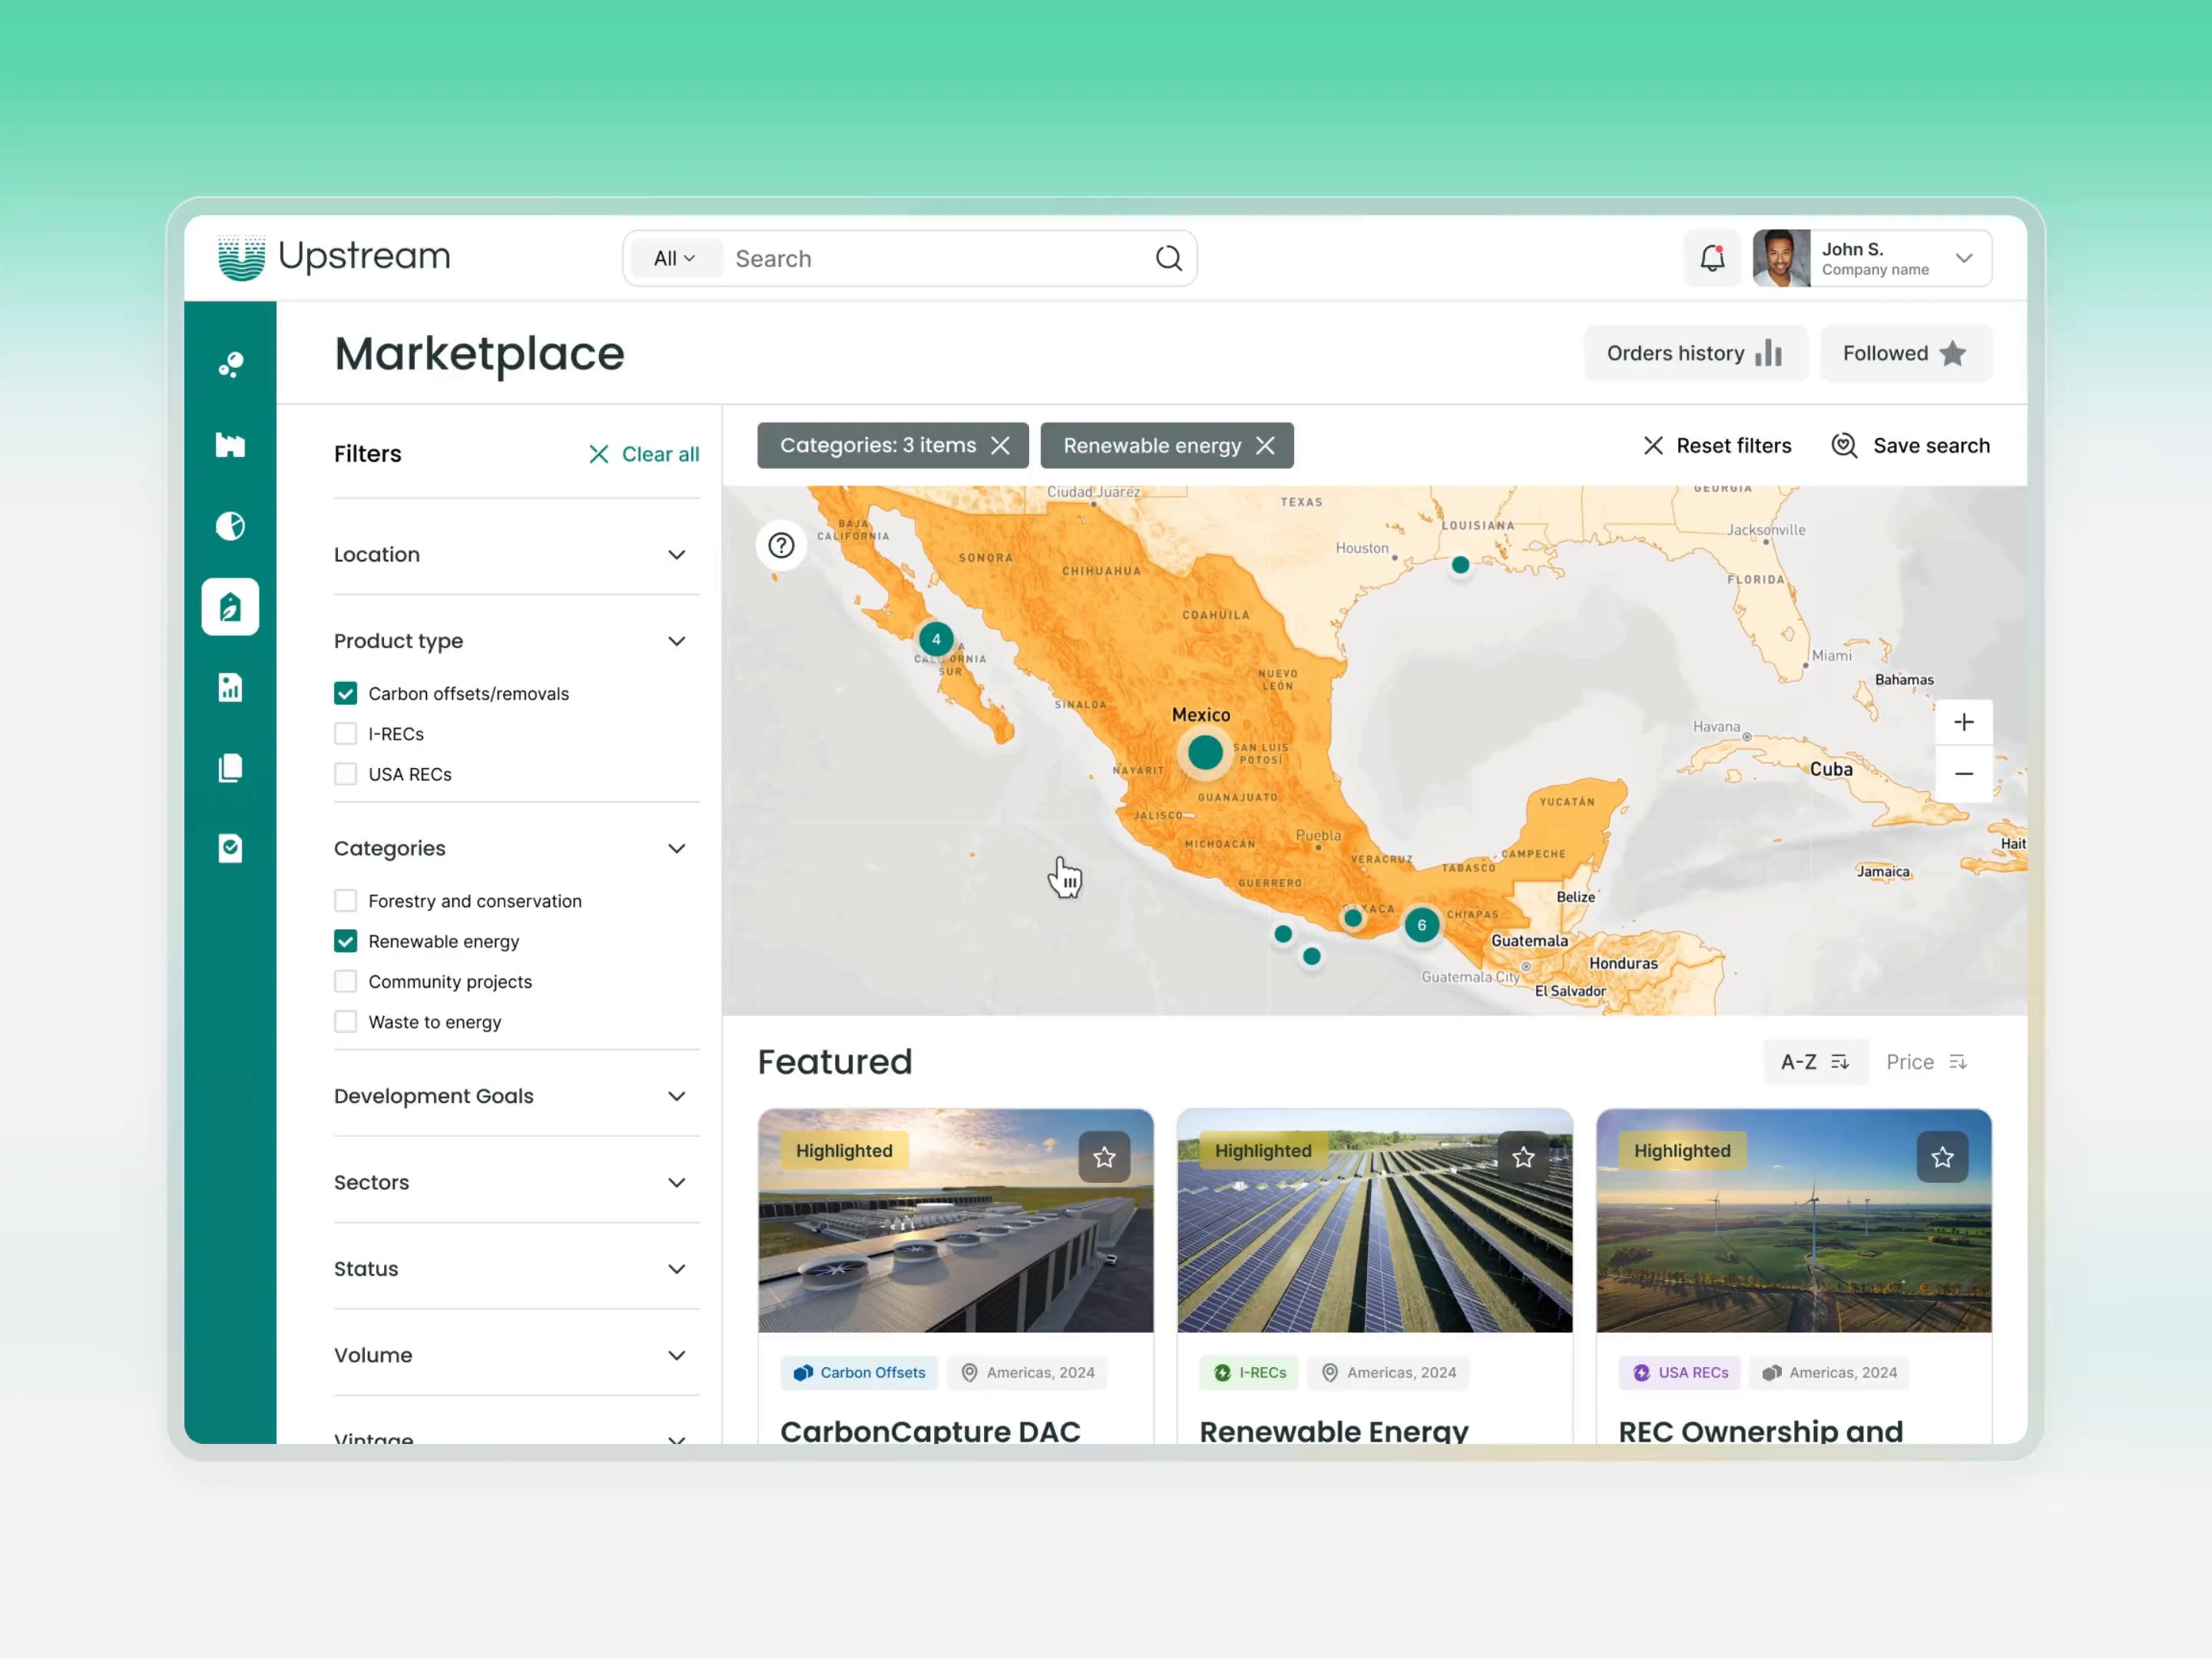Screen dimensions: 2212x1659
Task: Click the map cluster marker labeled 6
Action: point(1421,925)
